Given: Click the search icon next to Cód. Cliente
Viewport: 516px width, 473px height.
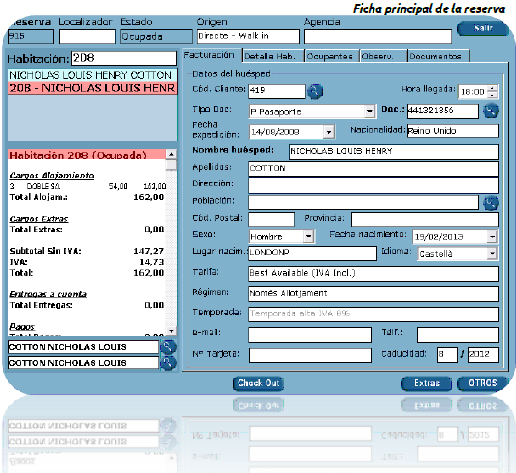Looking at the screenshot, I should [x=315, y=91].
